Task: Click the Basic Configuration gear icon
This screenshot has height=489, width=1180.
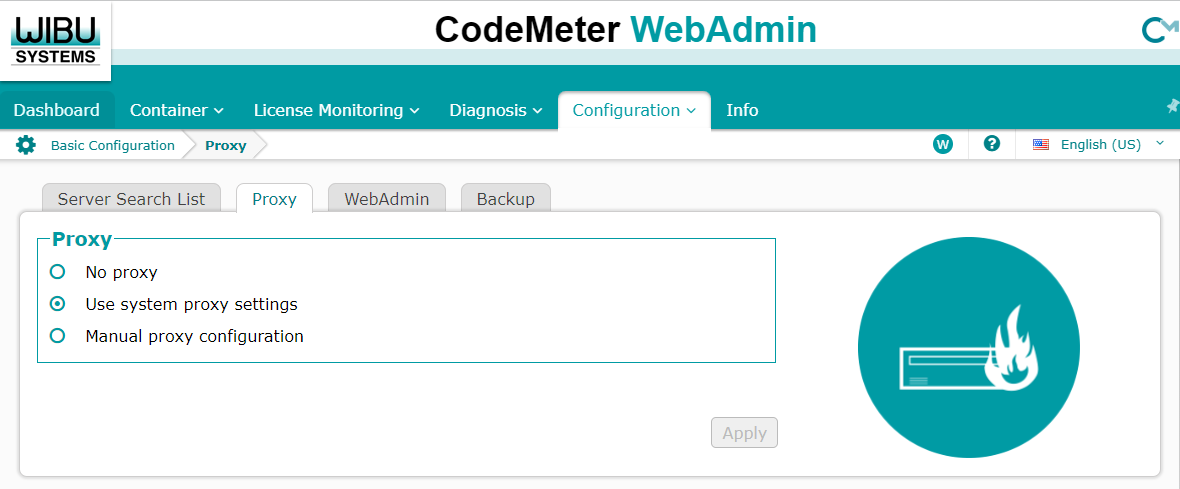Action: 26,145
